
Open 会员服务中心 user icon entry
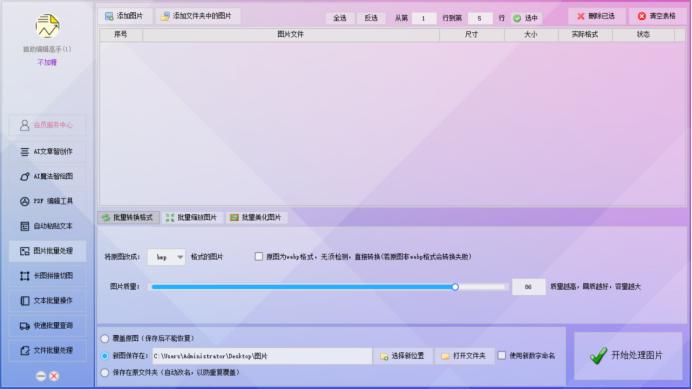pos(47,125)
